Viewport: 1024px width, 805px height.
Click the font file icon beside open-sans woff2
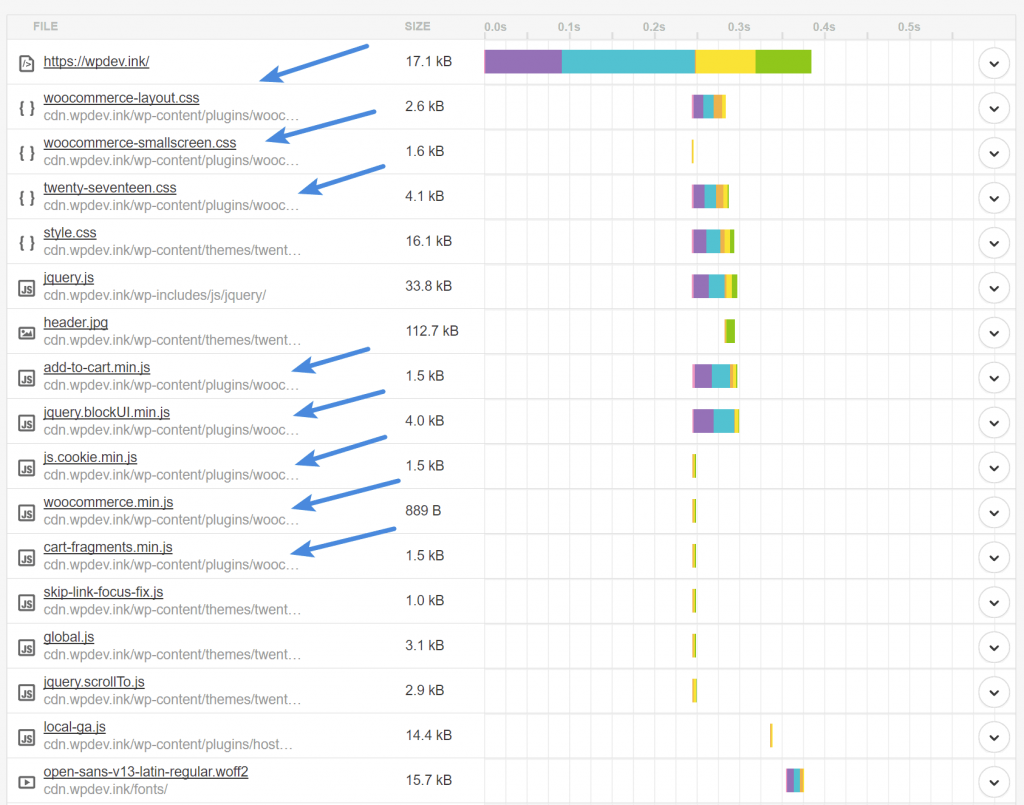[x=27, y=782]
